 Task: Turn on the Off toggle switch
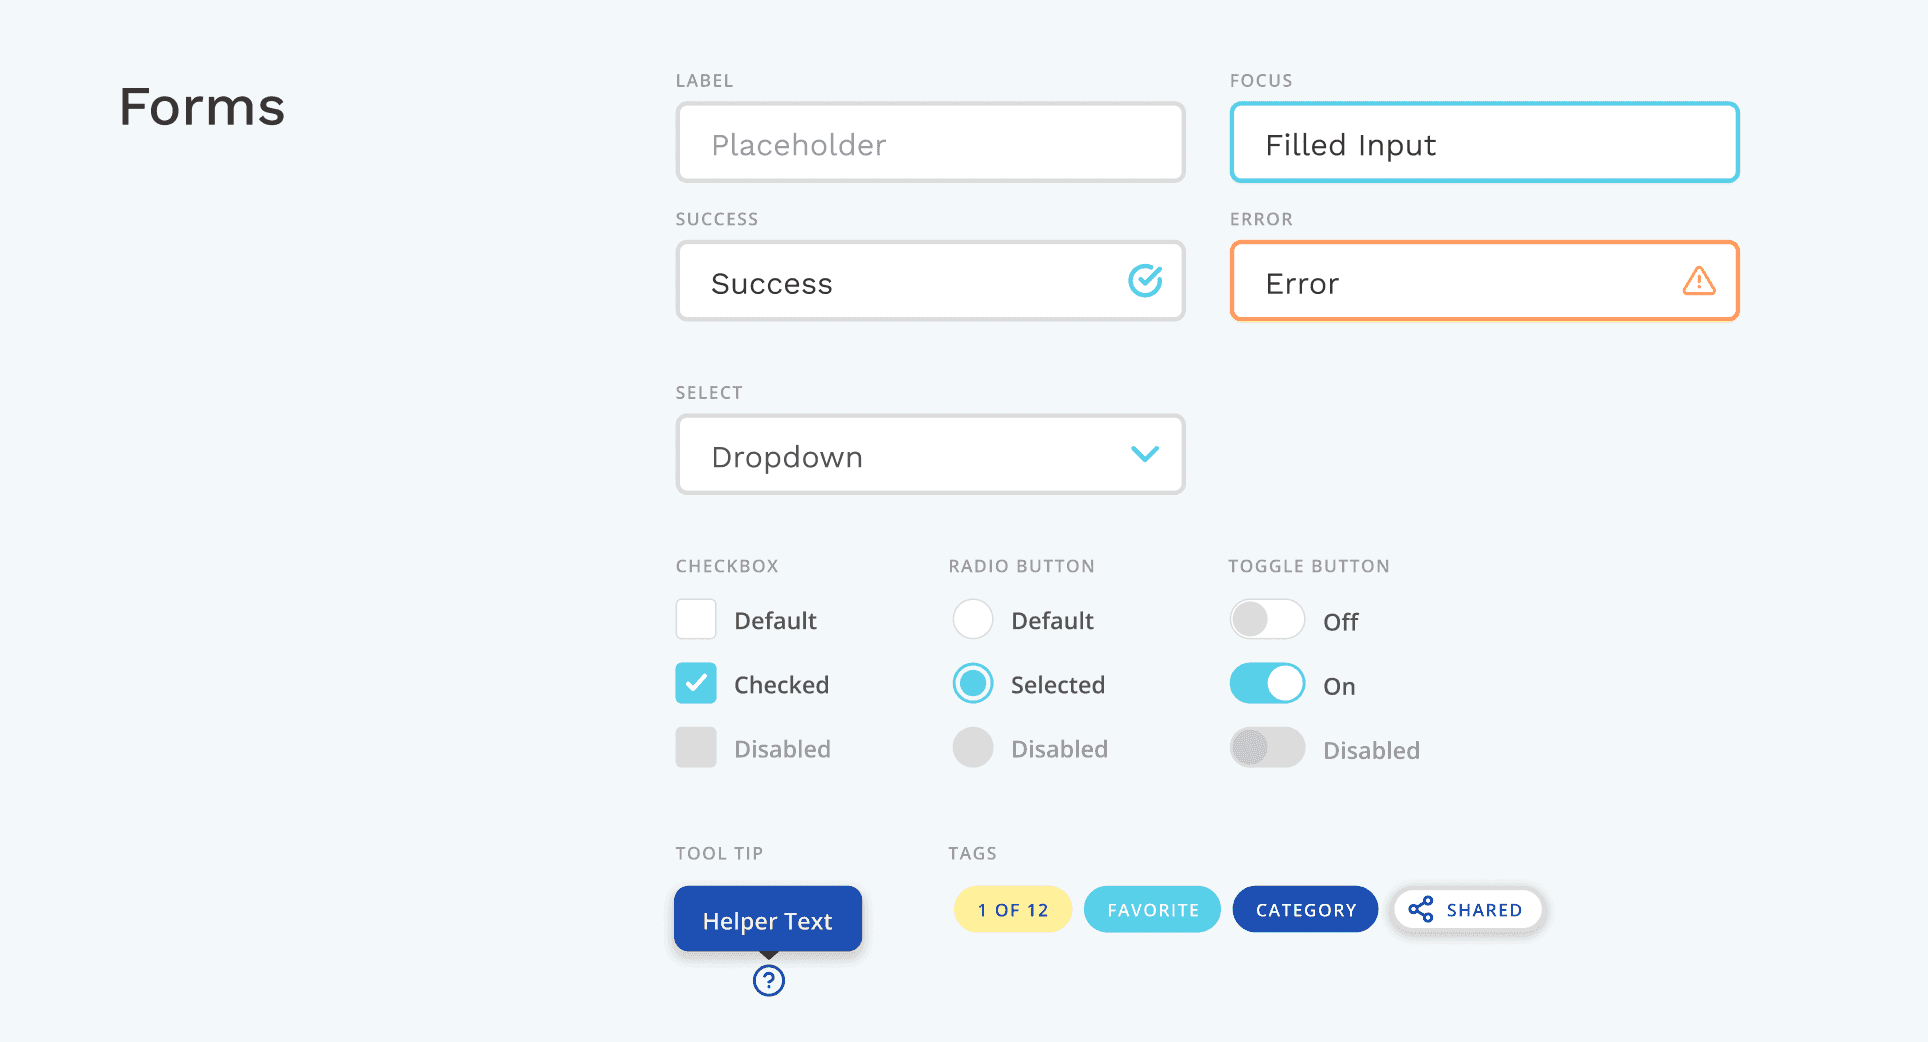click(1267, 619)
